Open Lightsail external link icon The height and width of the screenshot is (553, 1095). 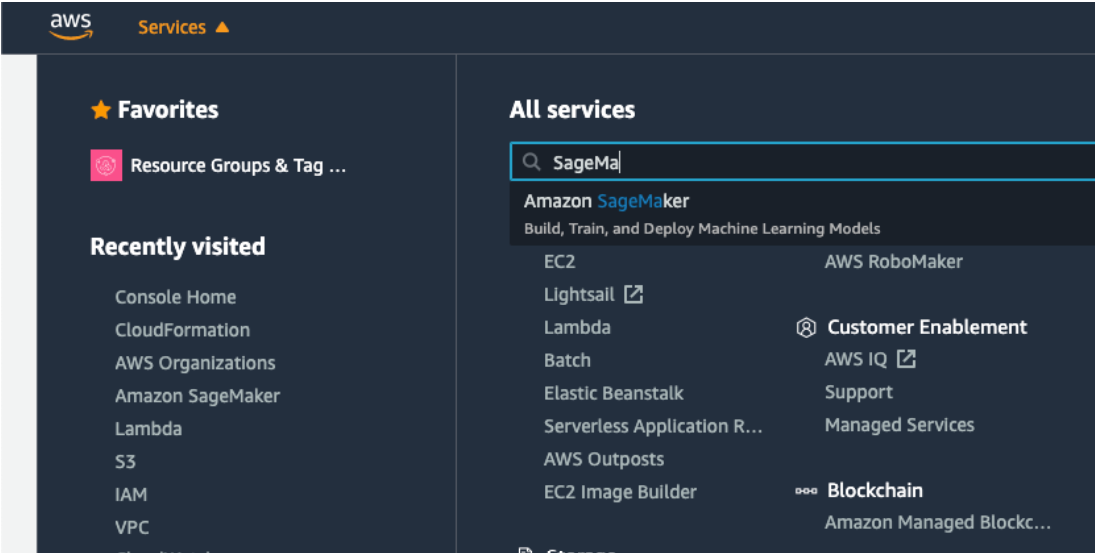point(633,294)
